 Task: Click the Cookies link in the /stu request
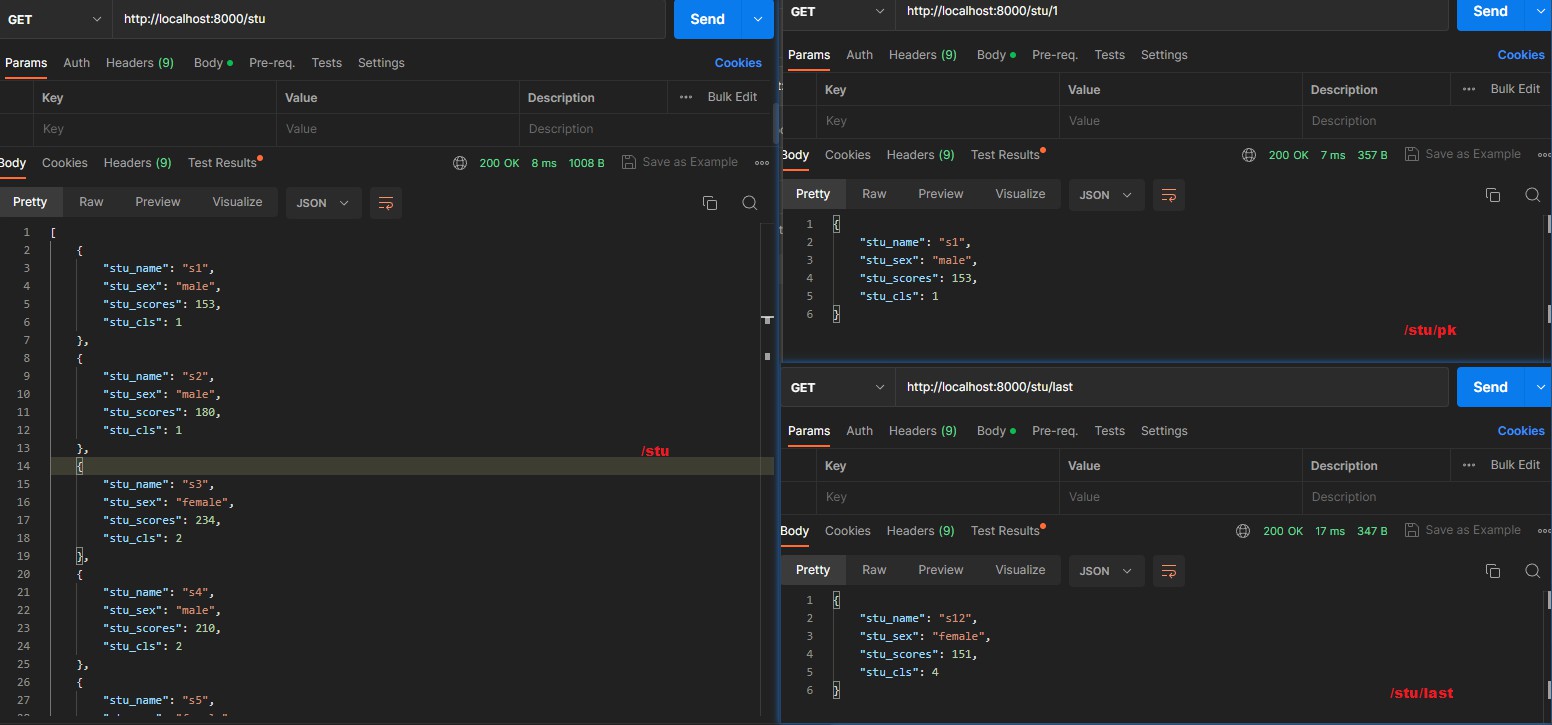(738, 63)
